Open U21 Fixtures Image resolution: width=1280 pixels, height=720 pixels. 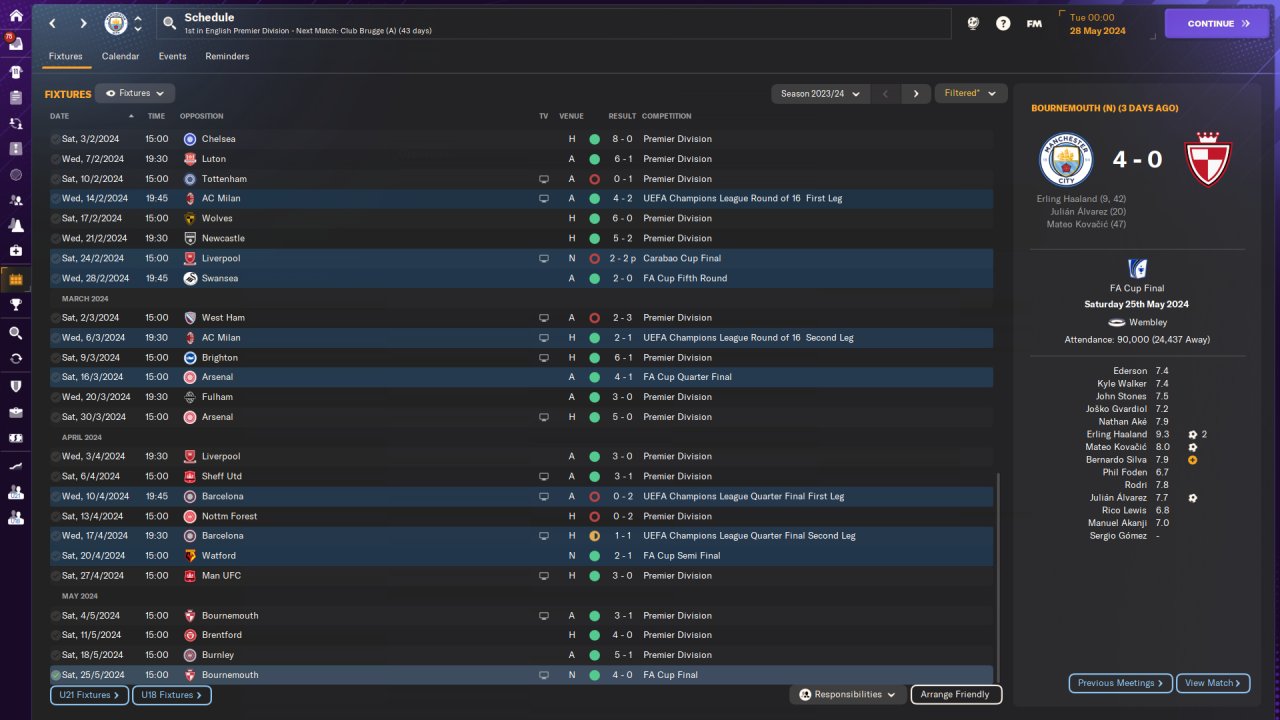click(89, 694)
